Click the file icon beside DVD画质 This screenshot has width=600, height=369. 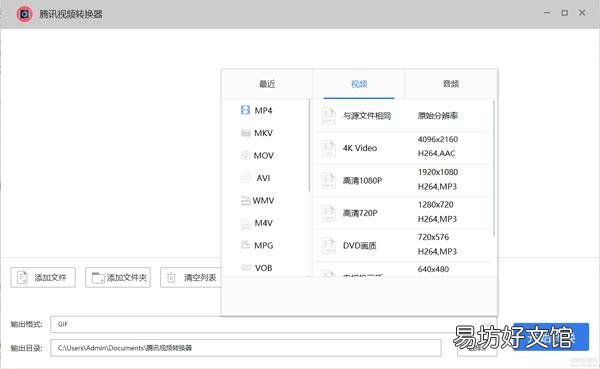329,246
